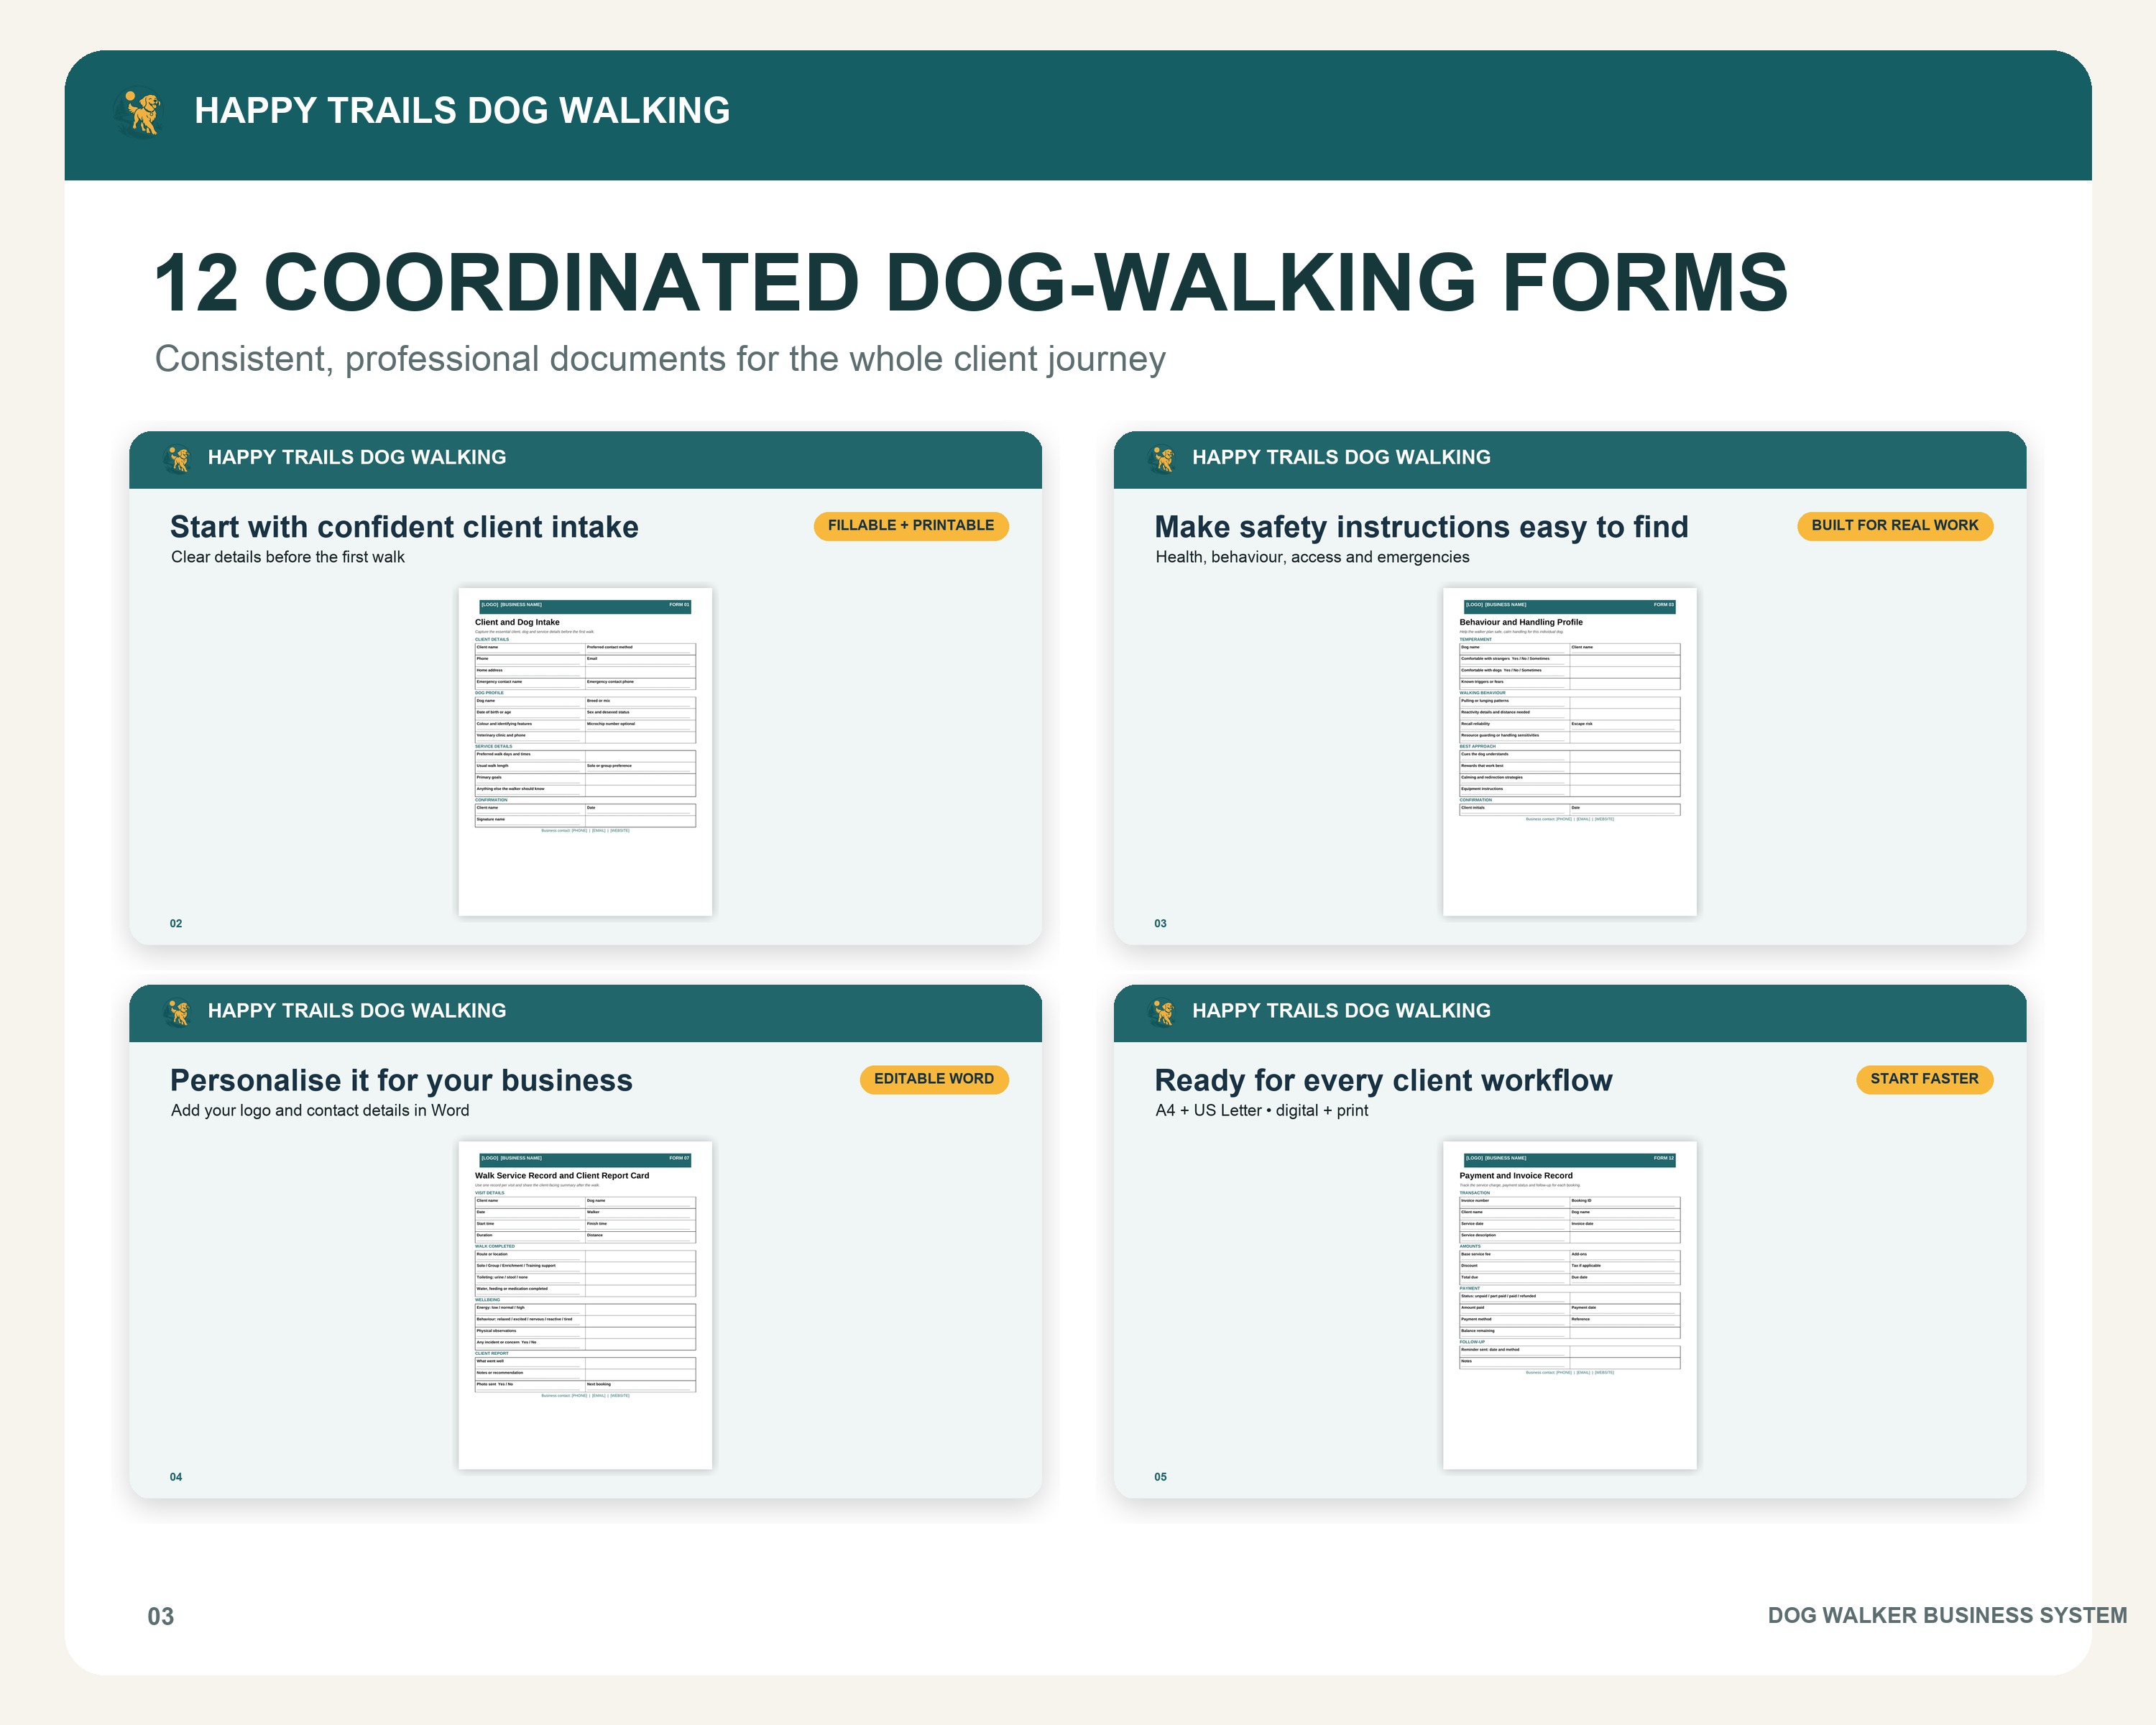The width and height of the screenshot is (2156, 1725).
Task: Click dog logo on Personalise card
Action: point(177,1012)
